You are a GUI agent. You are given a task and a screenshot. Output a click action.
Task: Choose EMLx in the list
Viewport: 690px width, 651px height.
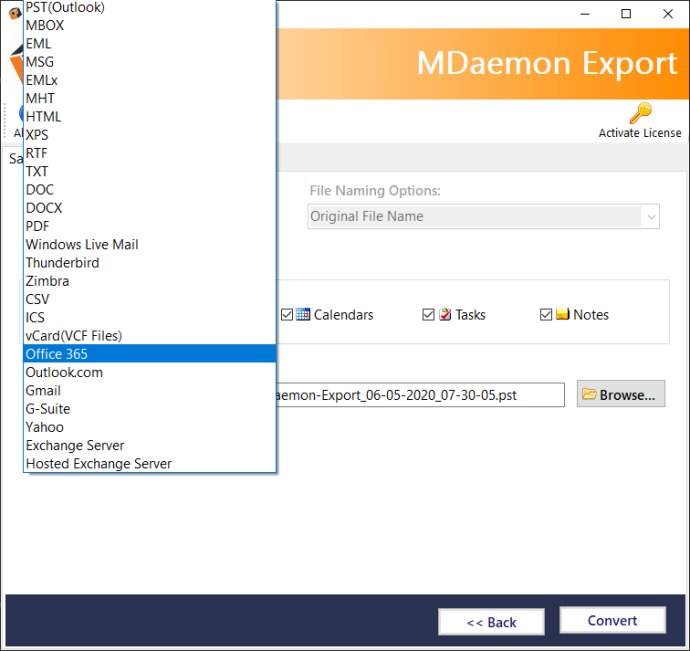[150, 80]
